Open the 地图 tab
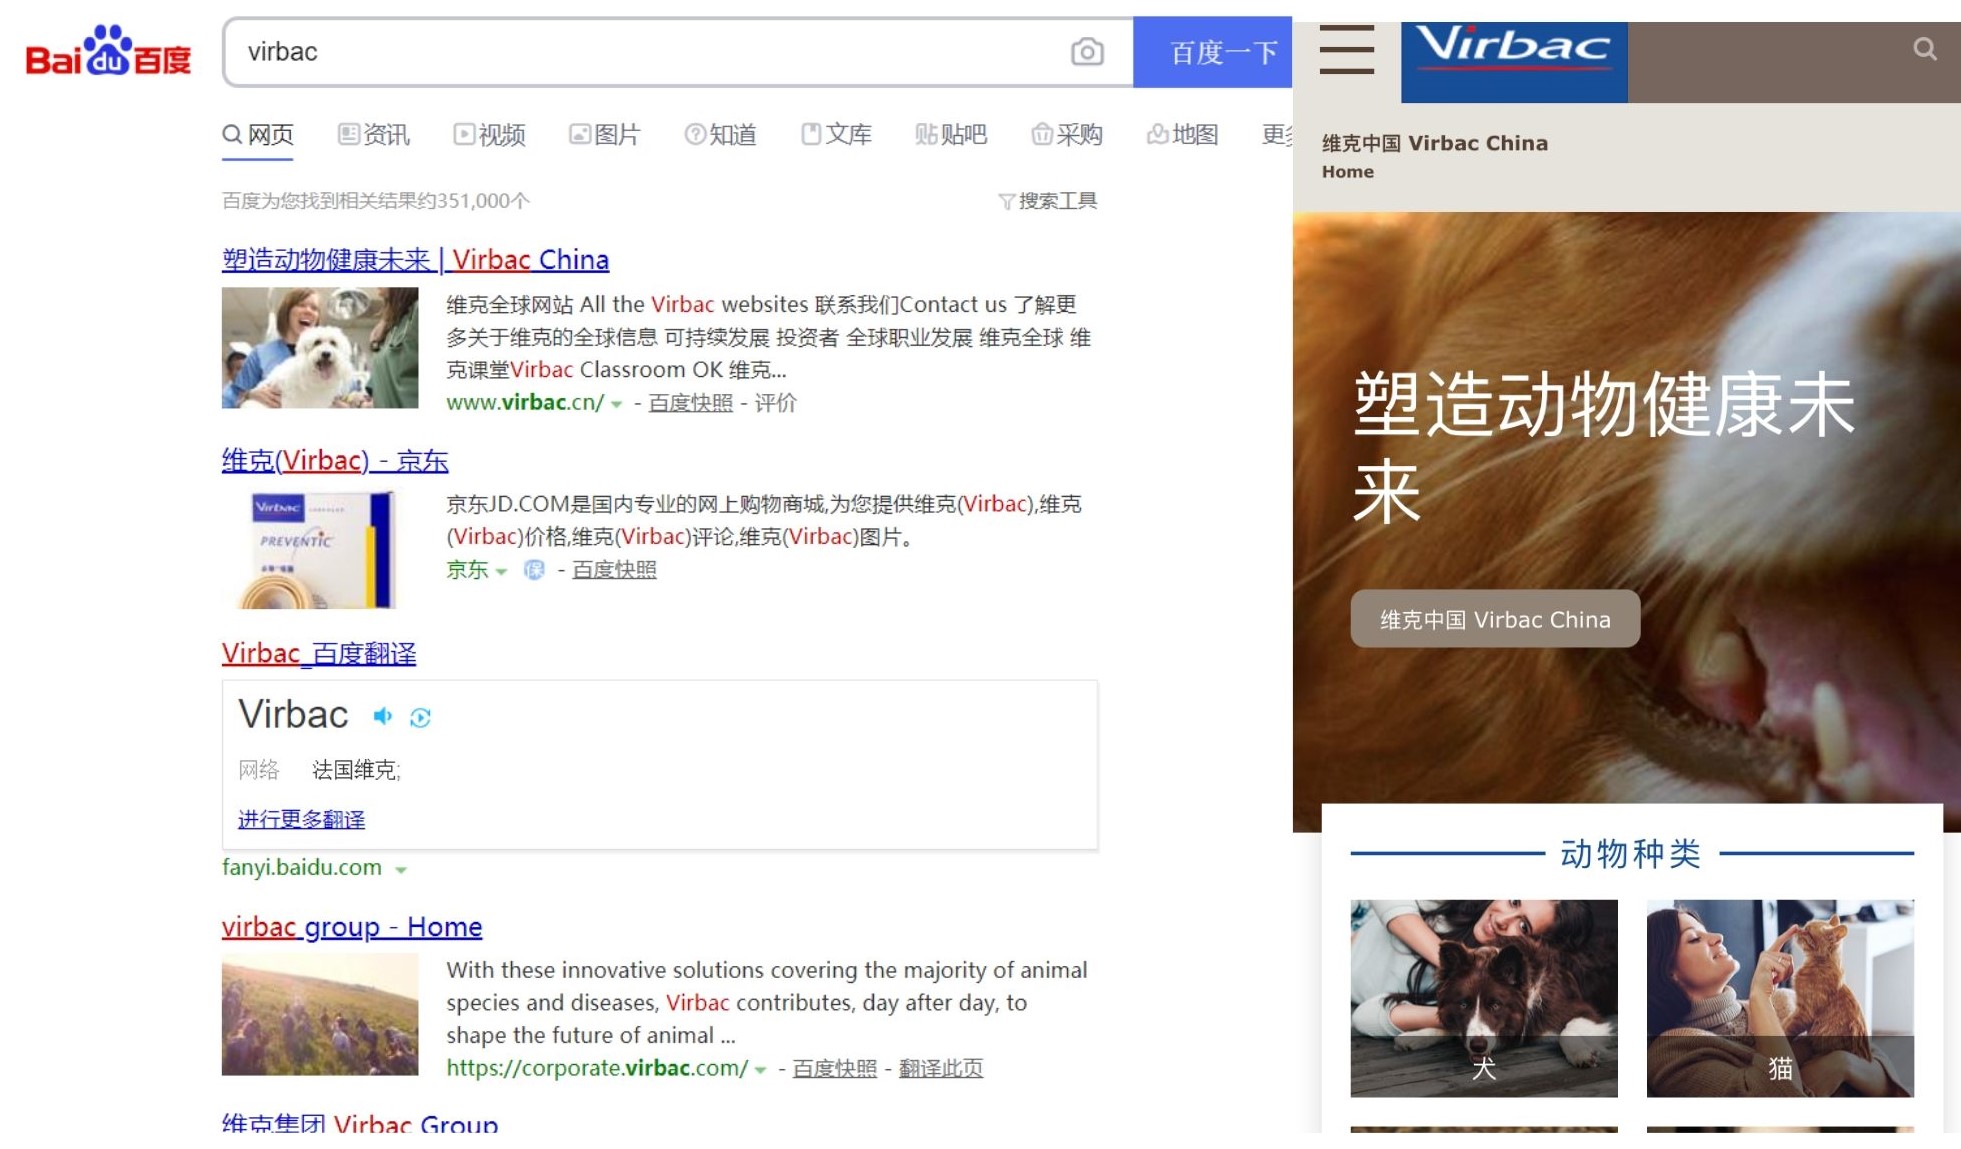This screenshot has height=1149, width=1961. (x=1183, y=135)
